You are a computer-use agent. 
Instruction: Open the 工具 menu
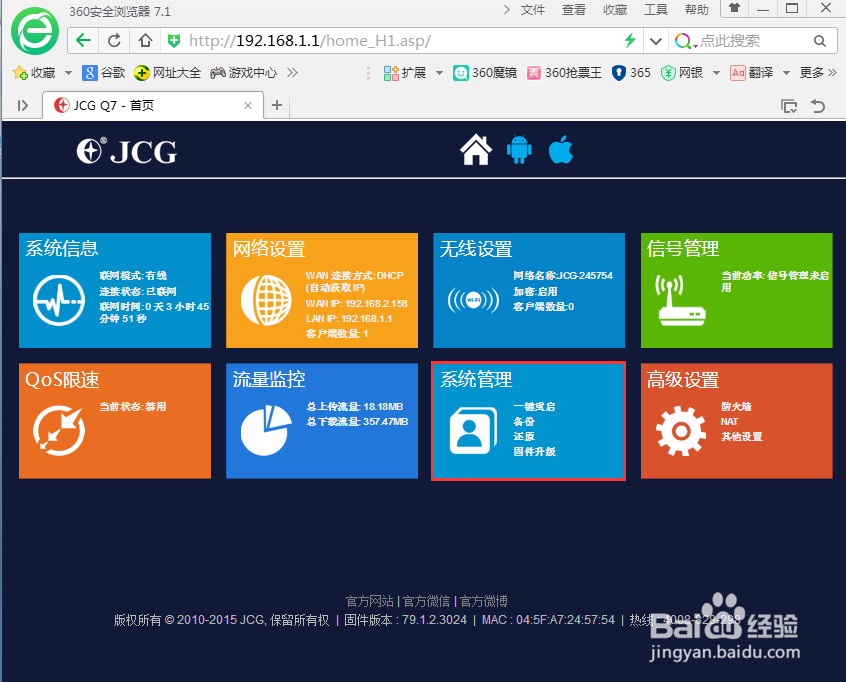point(655,9)
